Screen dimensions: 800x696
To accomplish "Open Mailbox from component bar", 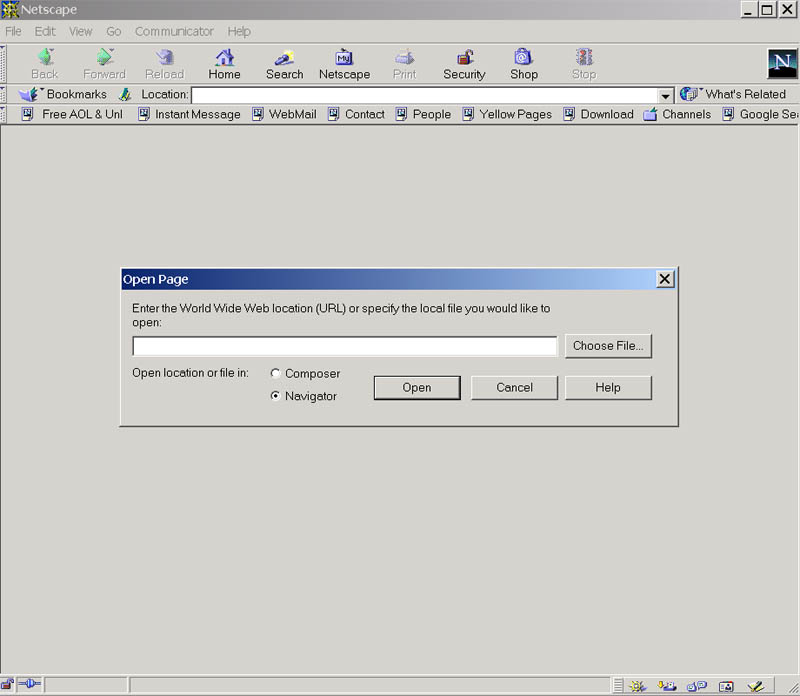I will click(667, 686).
